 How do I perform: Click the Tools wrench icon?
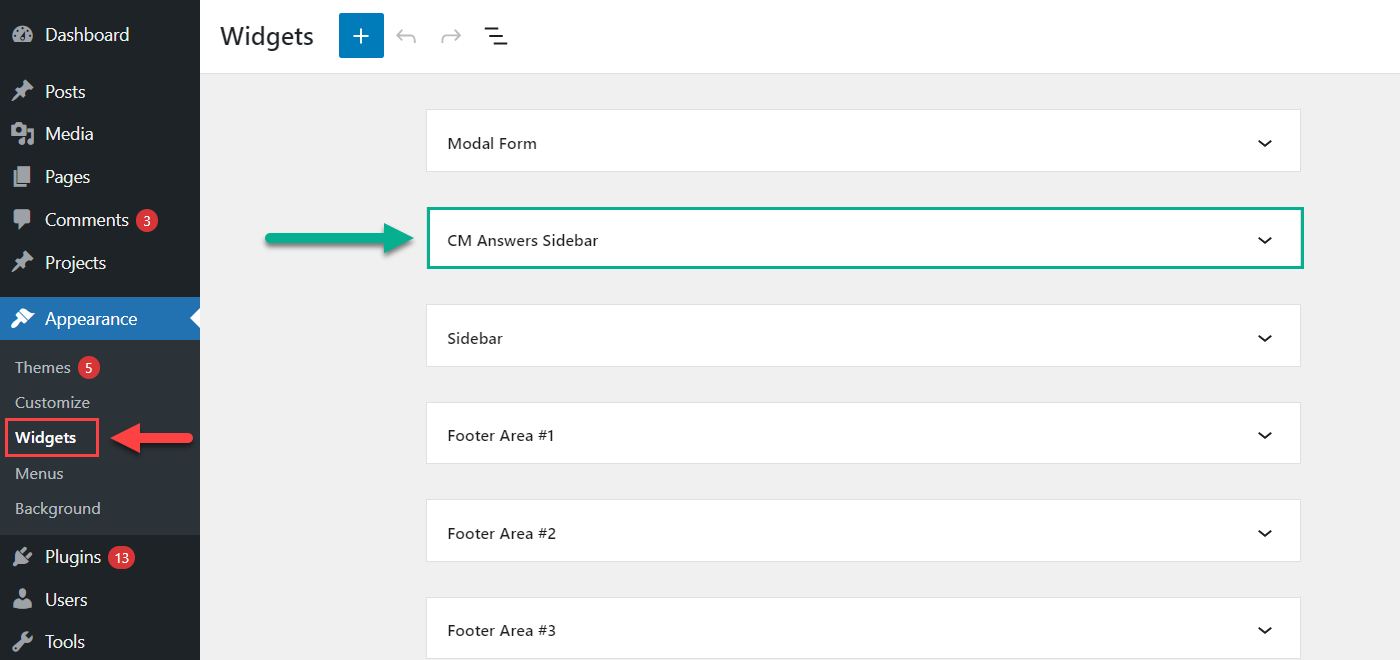tap(22, 642)
